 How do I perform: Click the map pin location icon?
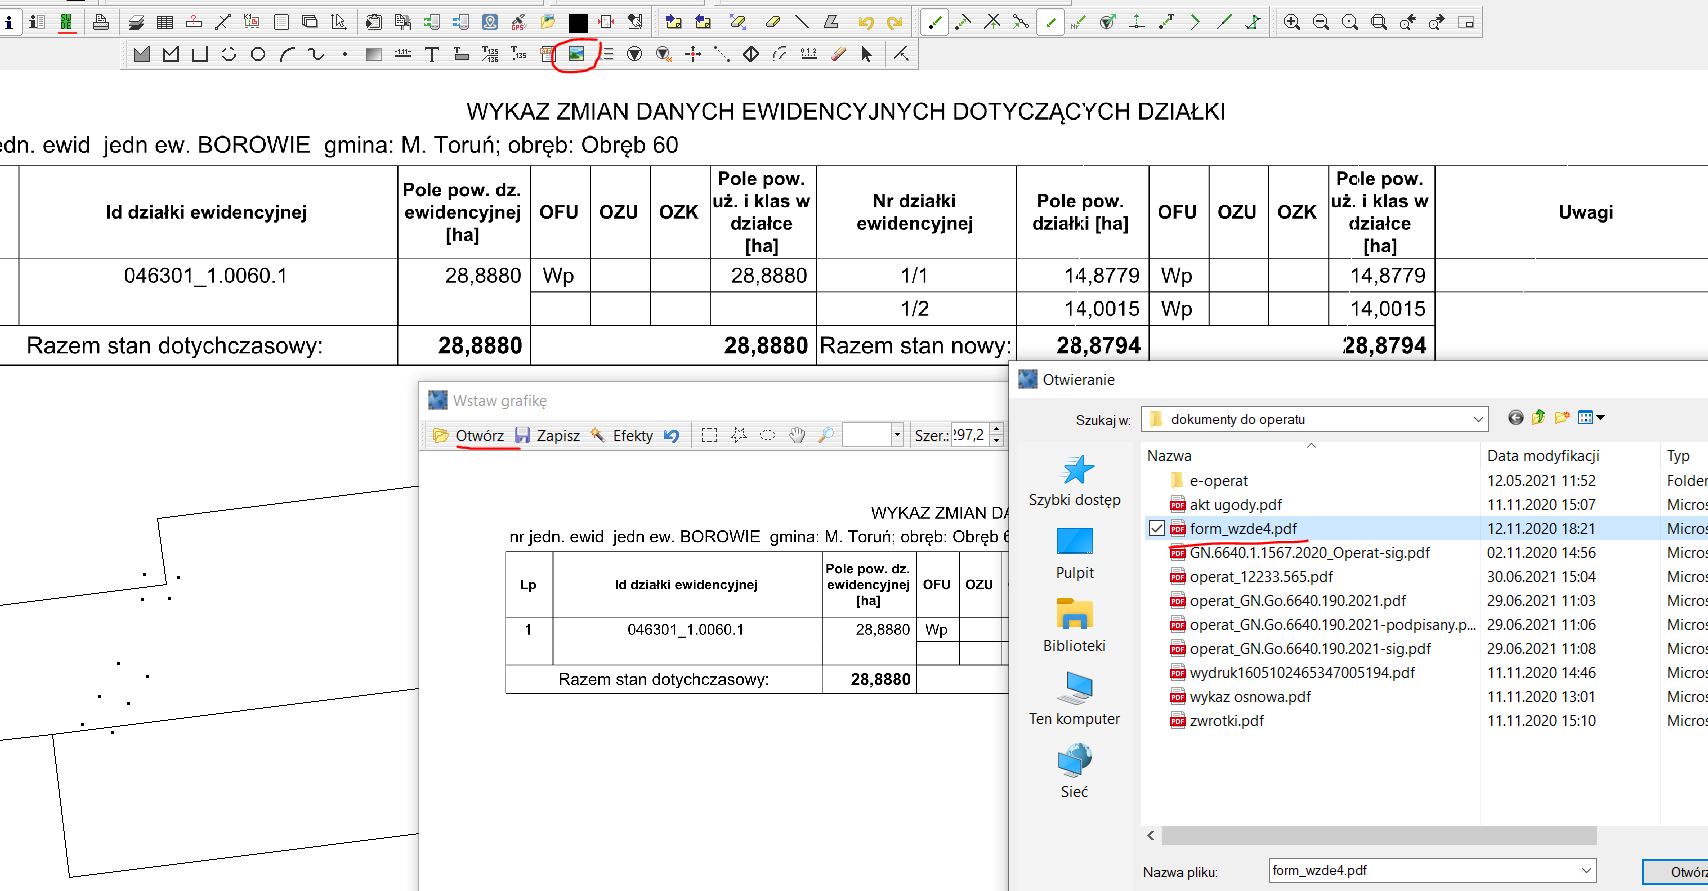point(489,22)
